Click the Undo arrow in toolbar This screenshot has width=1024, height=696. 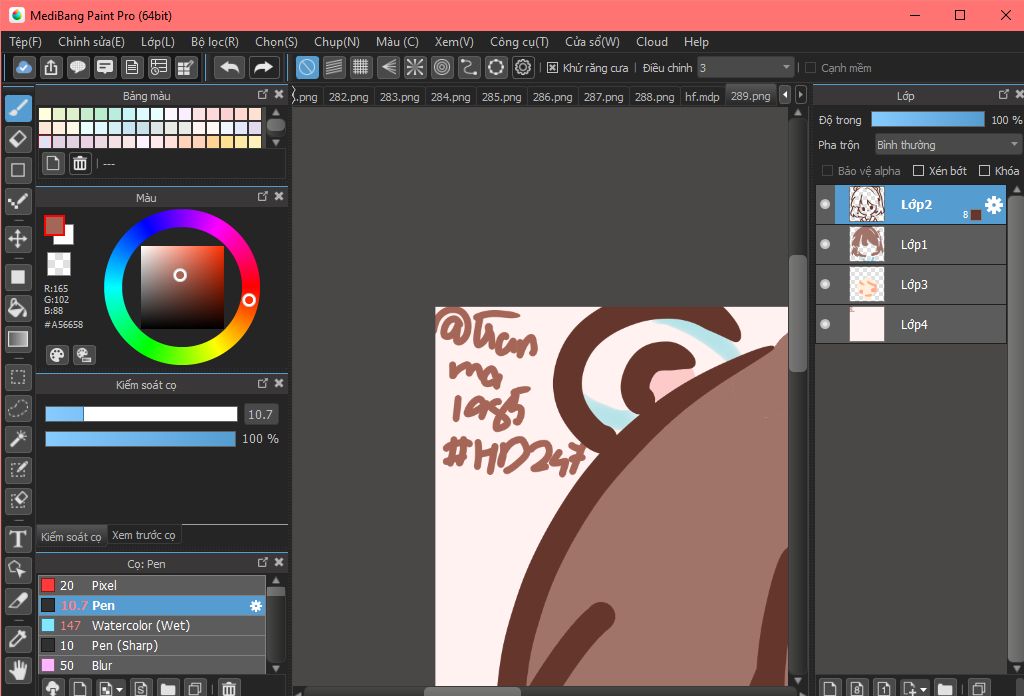point(229,67)
